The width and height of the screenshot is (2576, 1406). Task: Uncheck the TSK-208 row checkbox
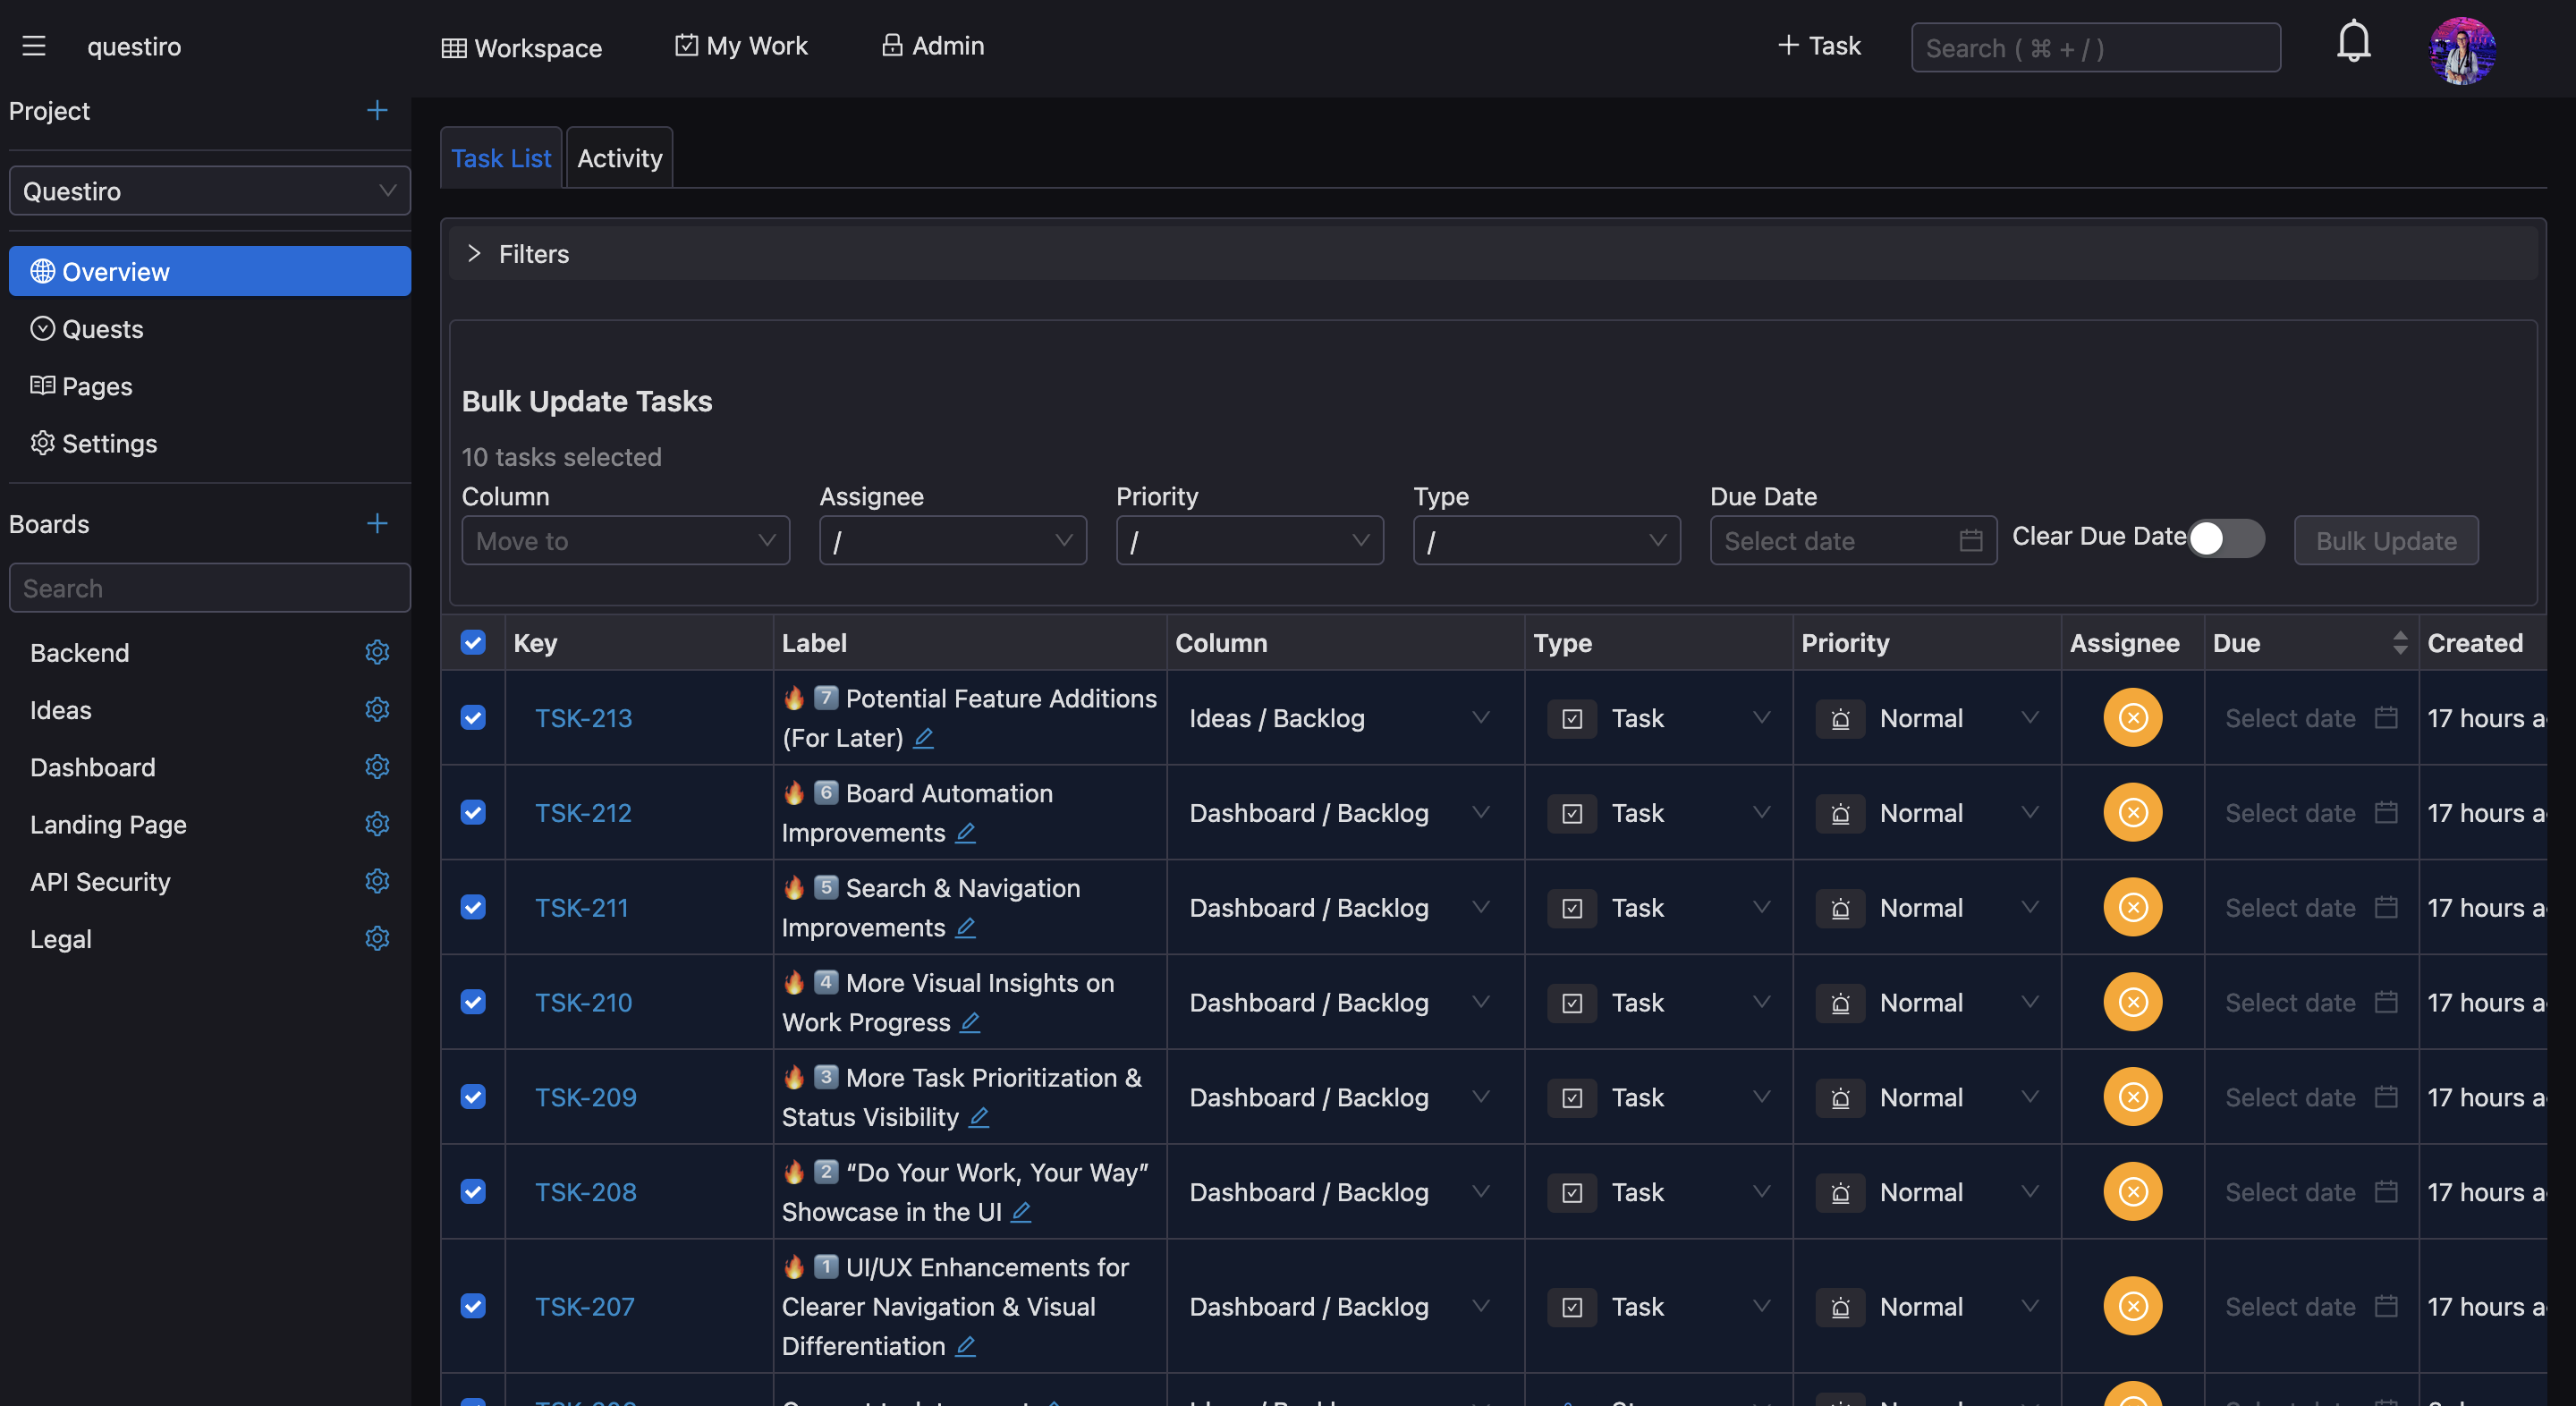point(473,1192)
